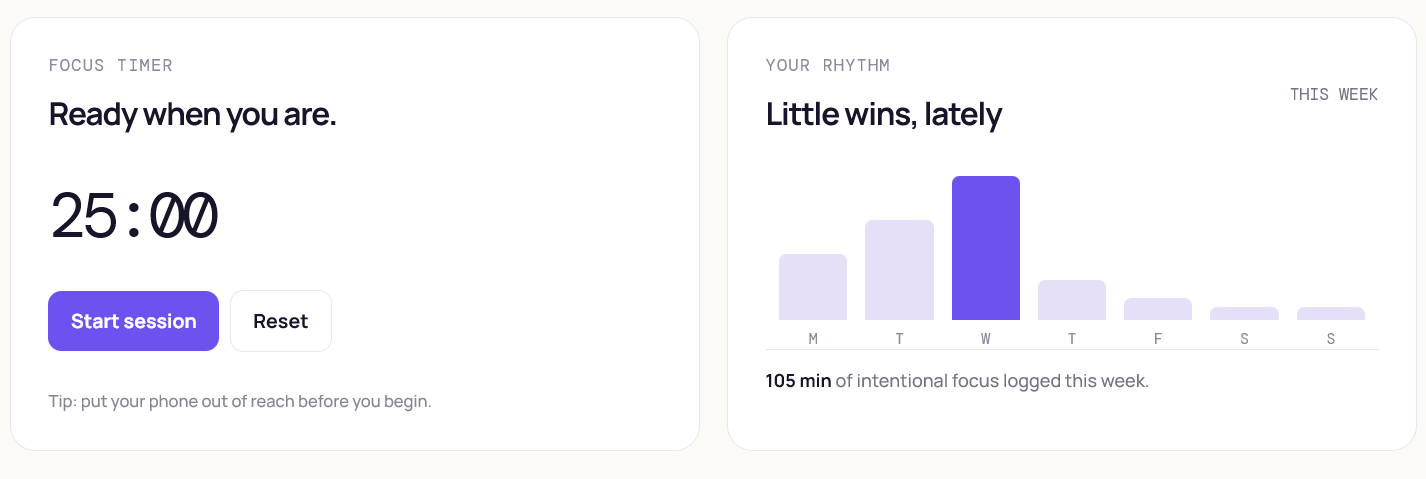This screenshot has width=1426, height=479.
Task: Select the Sunday bar at chart's end
Action: [1331, 313]
